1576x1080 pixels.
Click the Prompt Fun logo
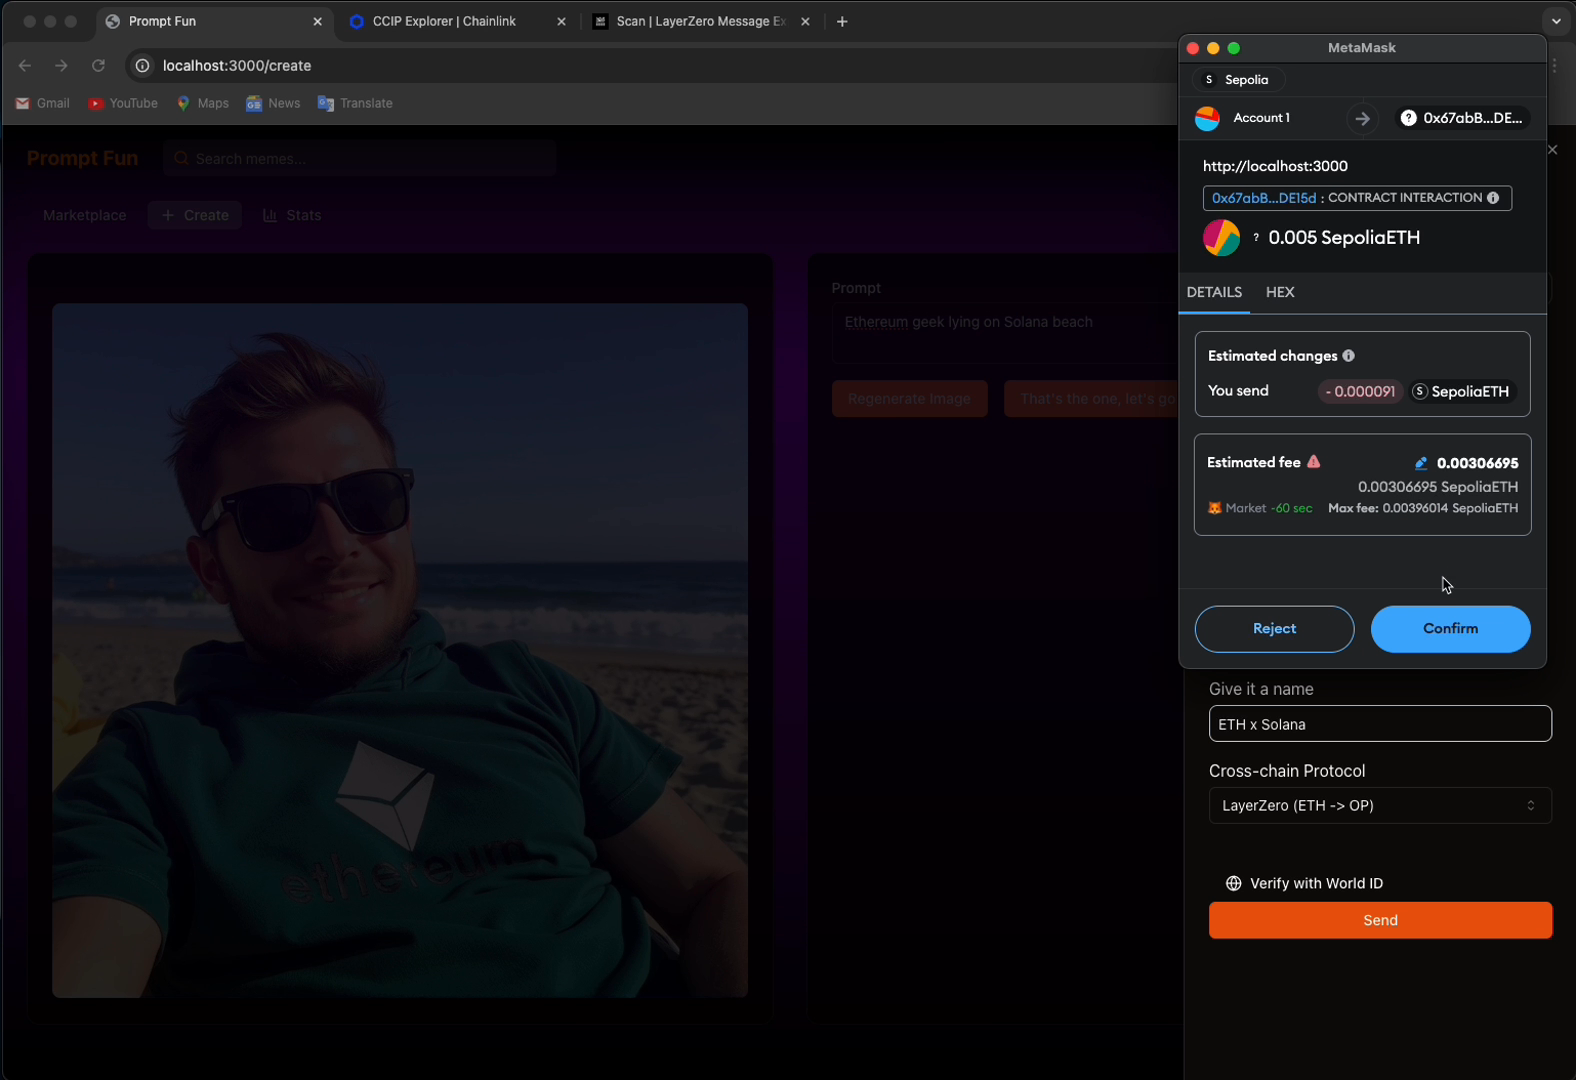click(82, 158)
